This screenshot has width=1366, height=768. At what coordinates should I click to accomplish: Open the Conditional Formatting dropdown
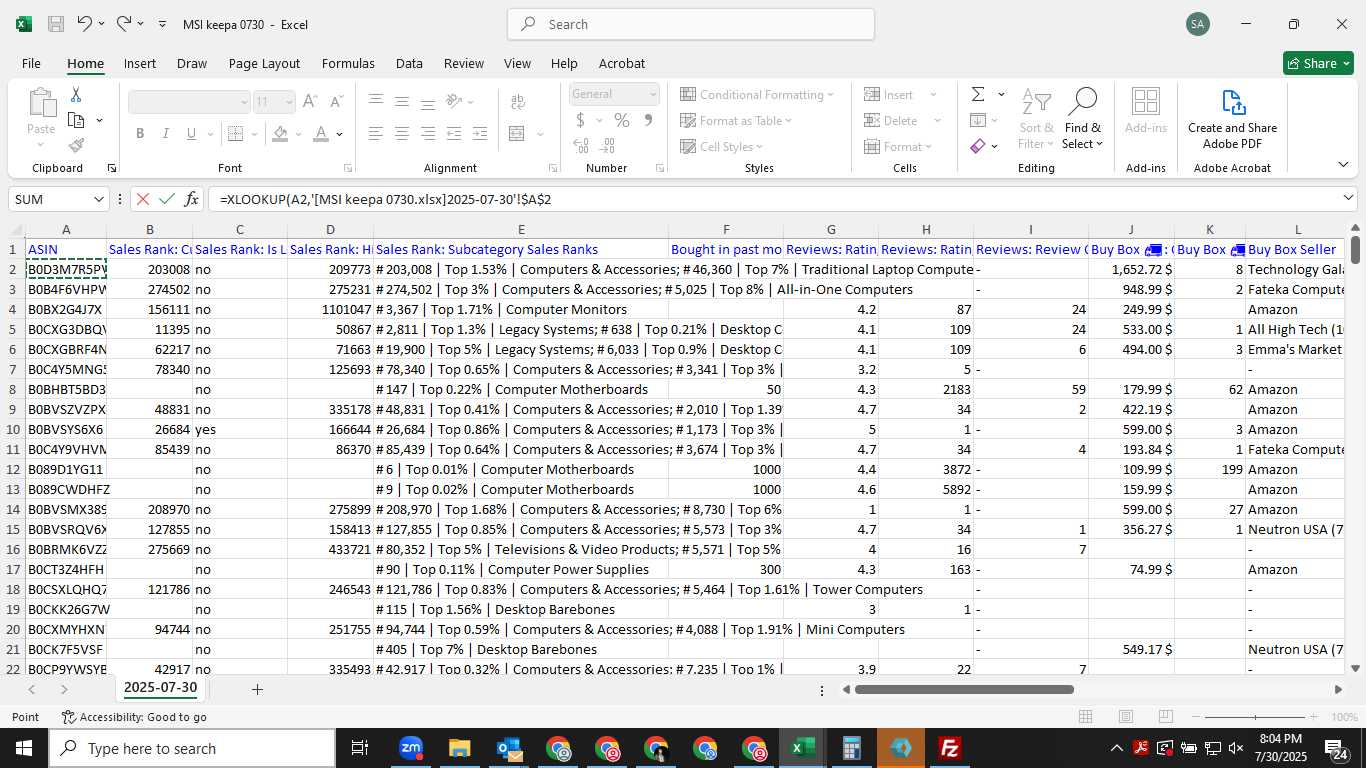click(x=757, y=94)
